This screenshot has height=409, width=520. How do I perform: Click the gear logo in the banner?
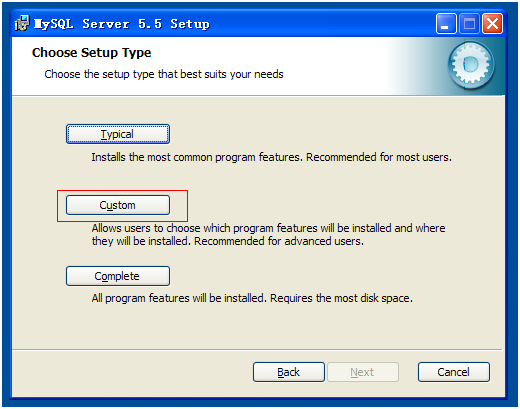pyautogui.click(x=471, y=65)
